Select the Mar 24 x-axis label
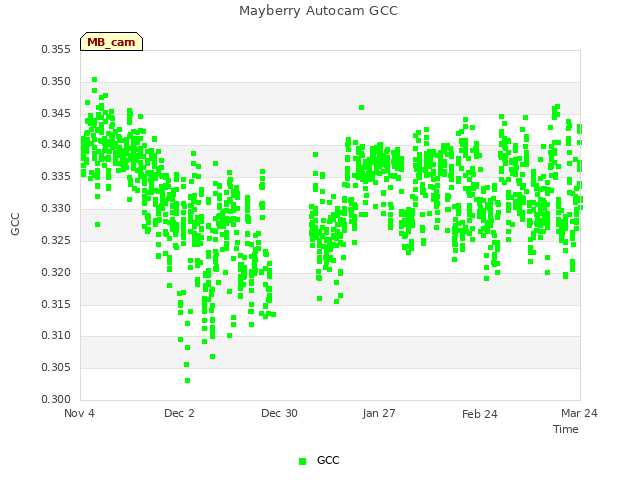The height and width of the screenshot is (480, 640). coord(579,413)
